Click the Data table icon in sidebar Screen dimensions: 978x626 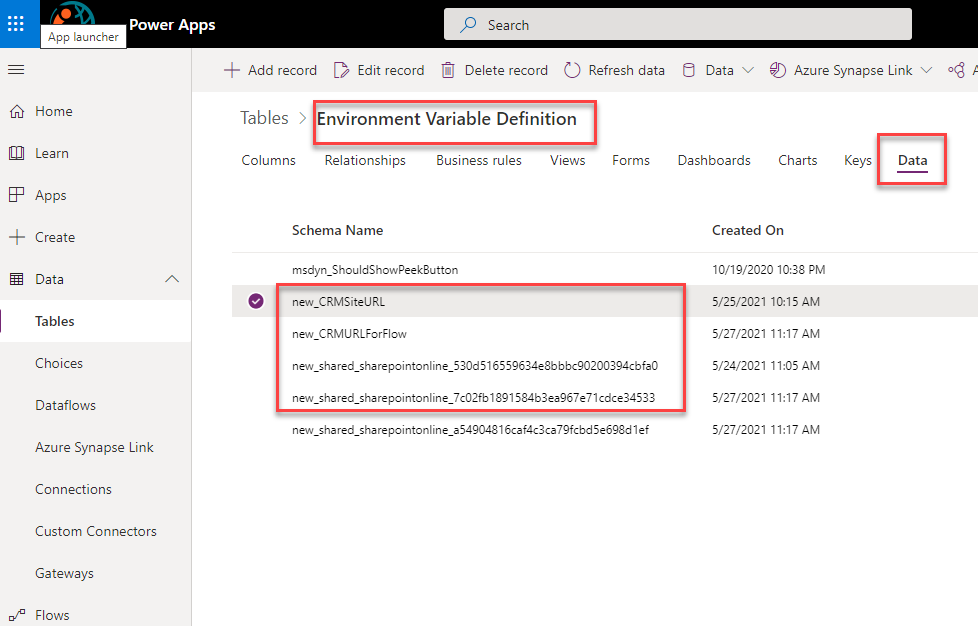[x=17, y=279]
